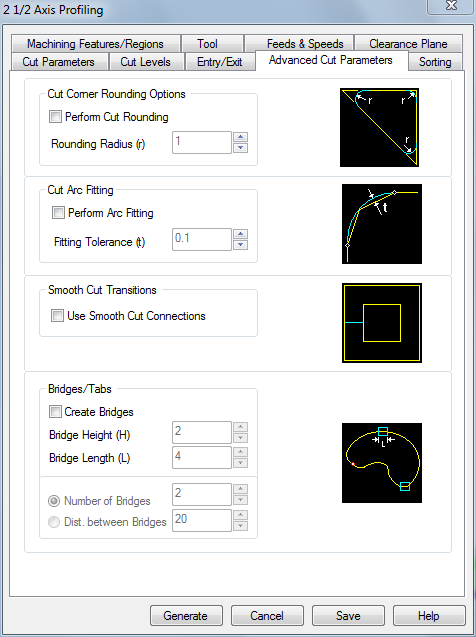Click the Advanced Cut Parameters tab
Viewport: 476px width, 637px height.
pyautogui.click(x=331, y=60)
